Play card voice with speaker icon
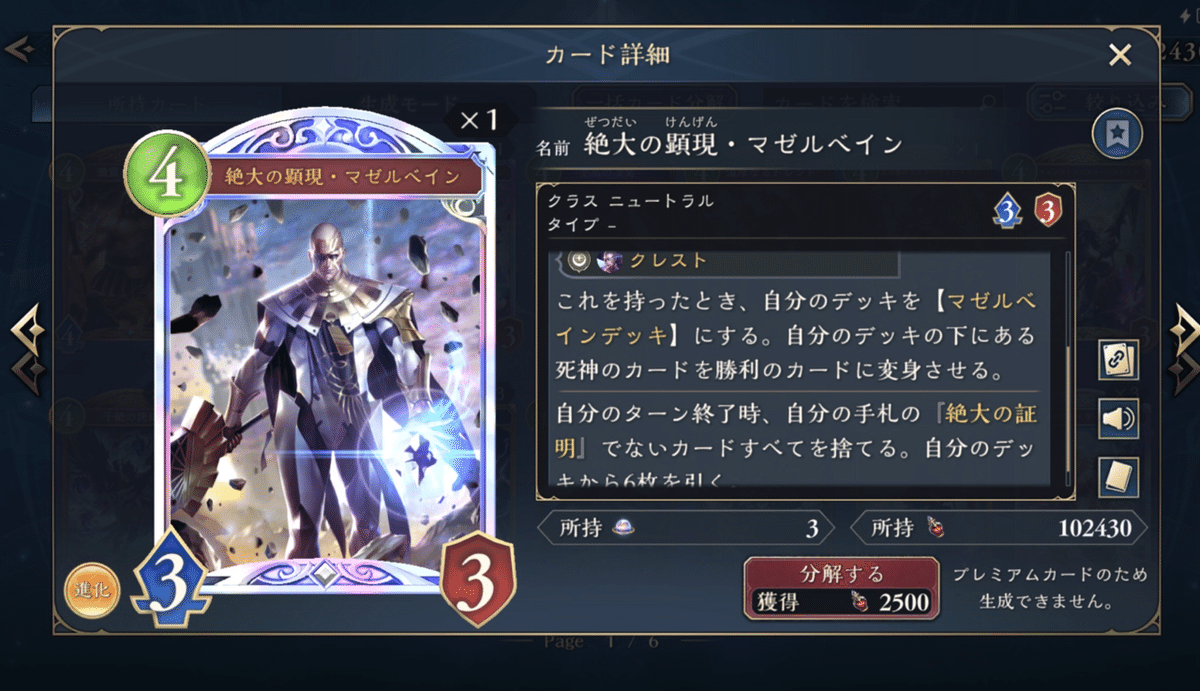This screenshot has height=691, width=1200. tap(1119, 419)
